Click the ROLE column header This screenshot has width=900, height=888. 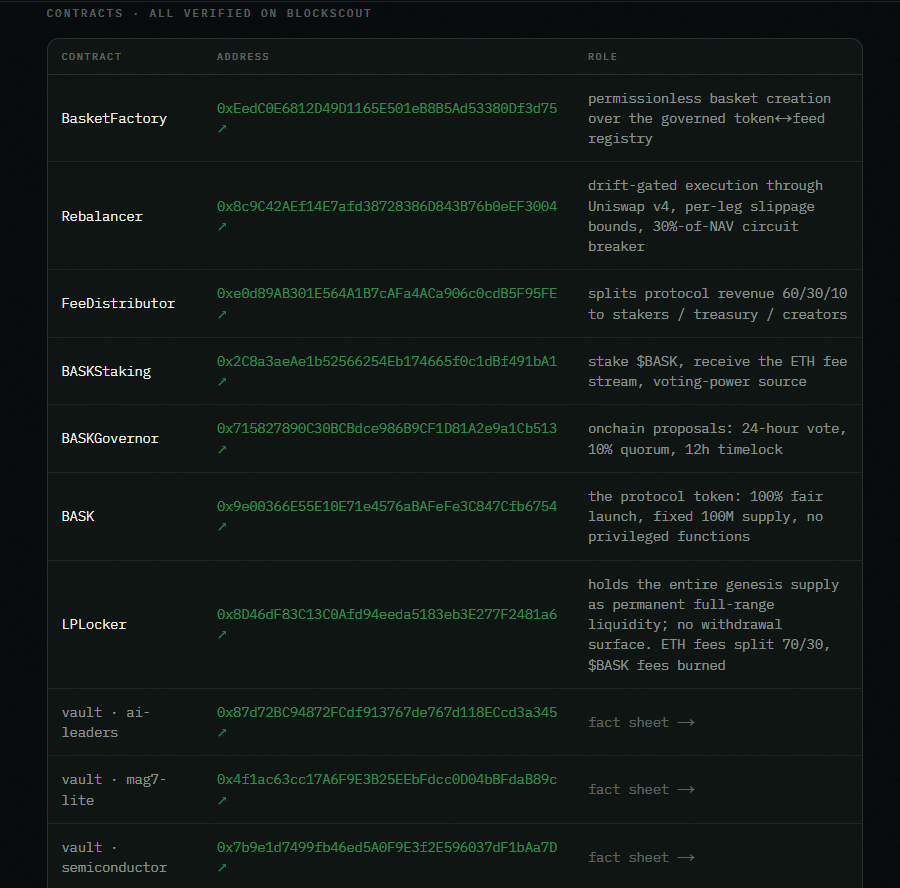coord(603,57)
